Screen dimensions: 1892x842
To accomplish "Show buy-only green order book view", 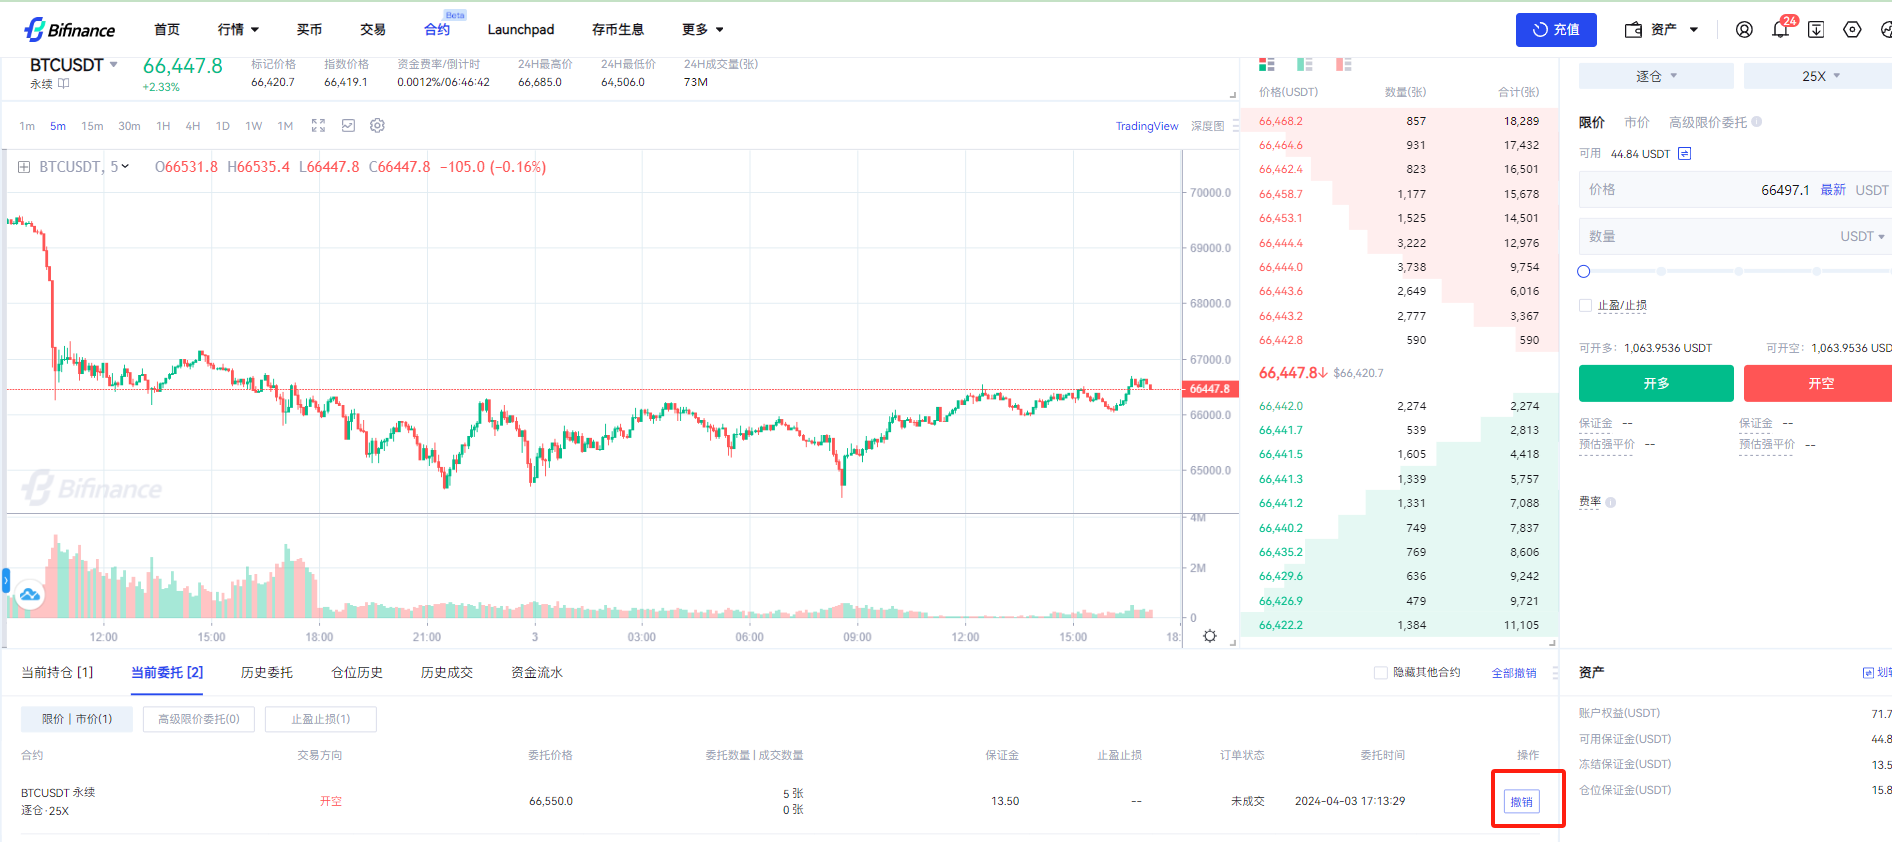I will coord(1304,65).
